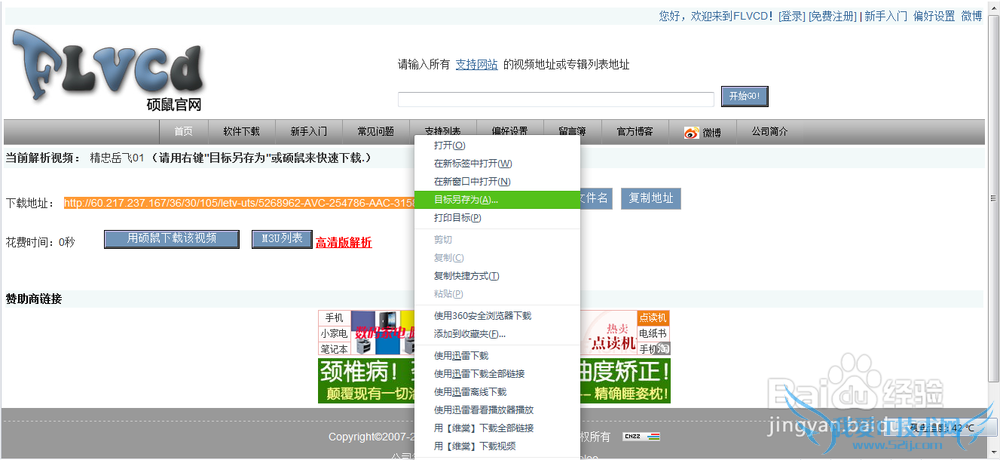Open 软件下载 navigation tab
1000x460 pixels.
(241, 131)
